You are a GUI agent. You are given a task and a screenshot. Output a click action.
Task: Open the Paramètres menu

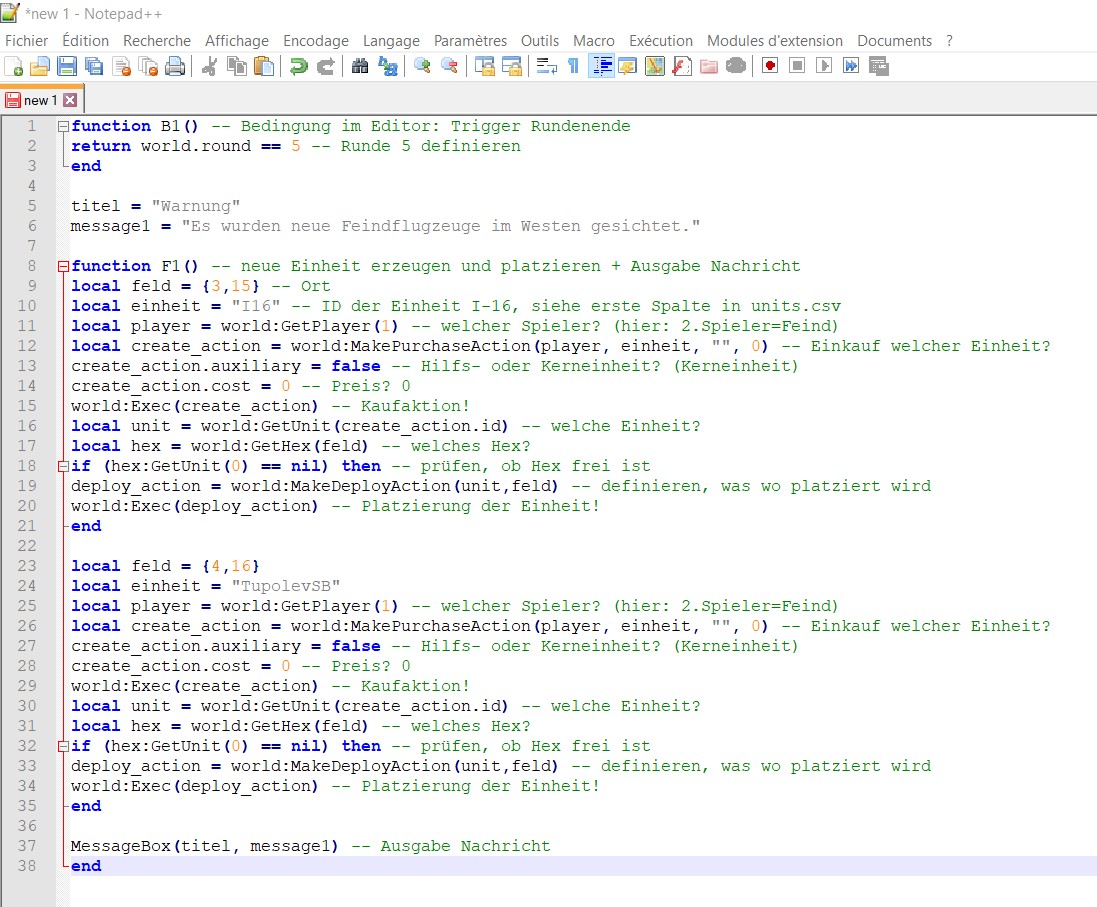[470, 41]
